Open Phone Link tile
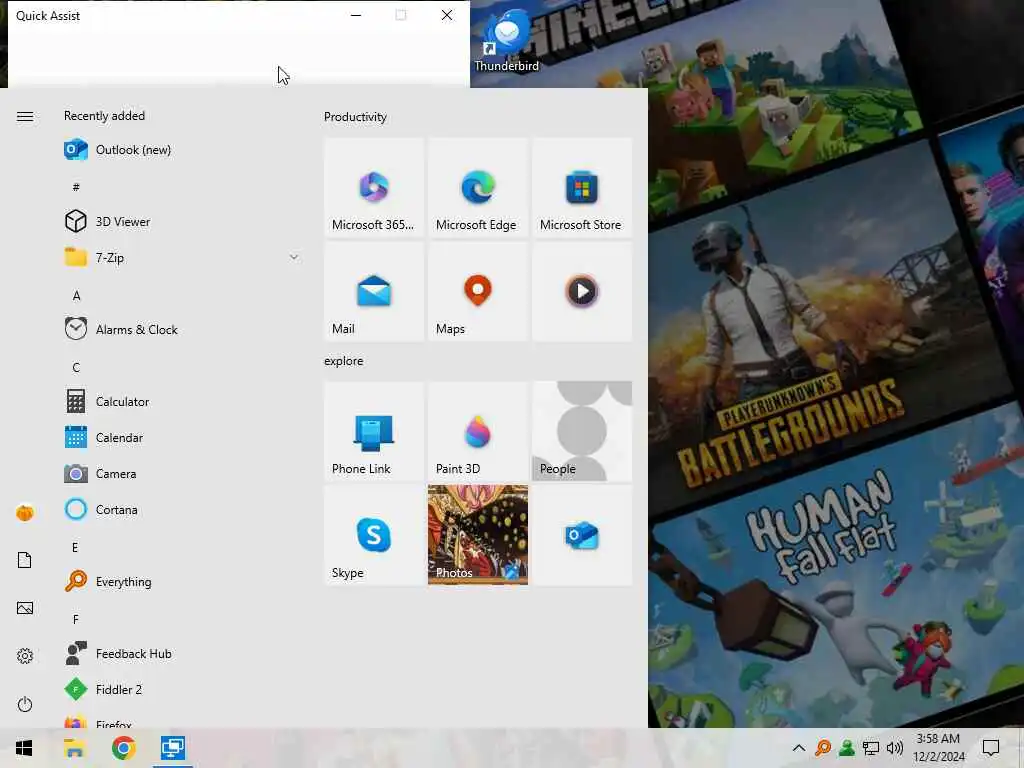 (x=374, y=431)
